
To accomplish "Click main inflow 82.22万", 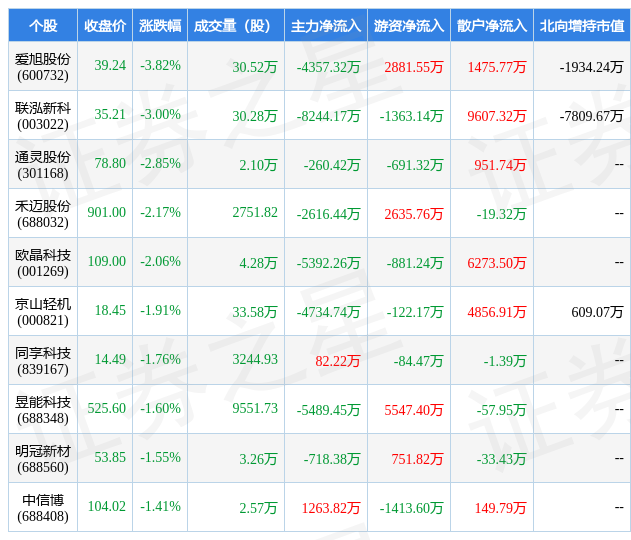I will (338, 361).
